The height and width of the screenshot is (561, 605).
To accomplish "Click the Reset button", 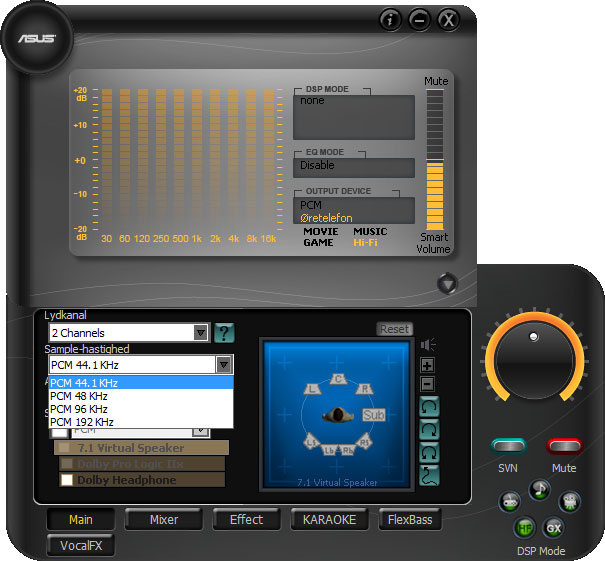I will coord(394,329).
